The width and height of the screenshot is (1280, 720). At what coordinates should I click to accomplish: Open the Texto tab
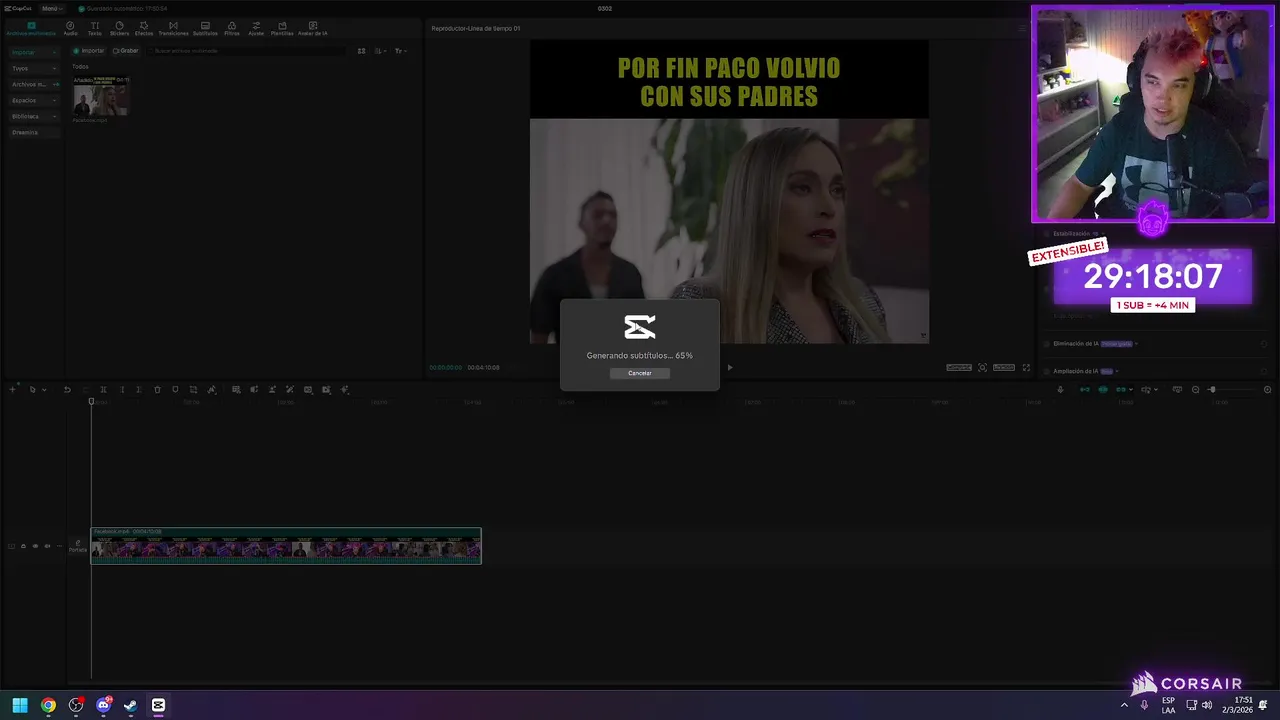94,28
